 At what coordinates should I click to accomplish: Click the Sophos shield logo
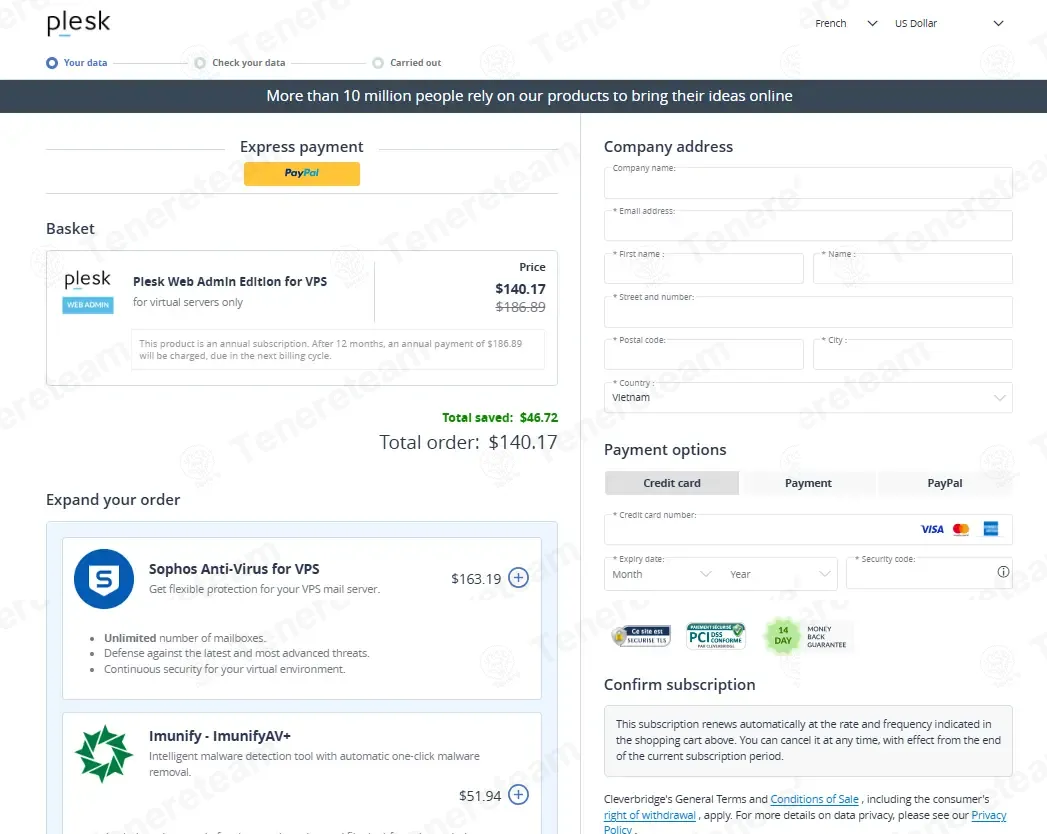click(x=103, y=579)
